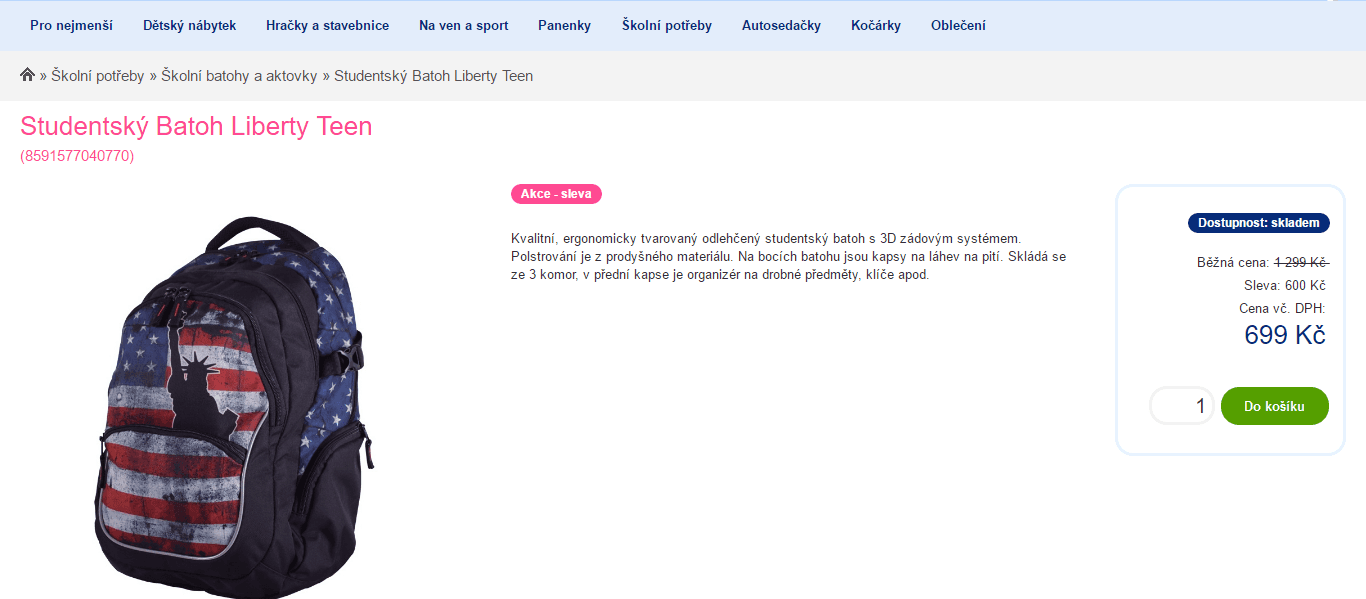Viewport: 1366px width, 599px height.
Task: Click the product title heading
Action: pos(196,127)
